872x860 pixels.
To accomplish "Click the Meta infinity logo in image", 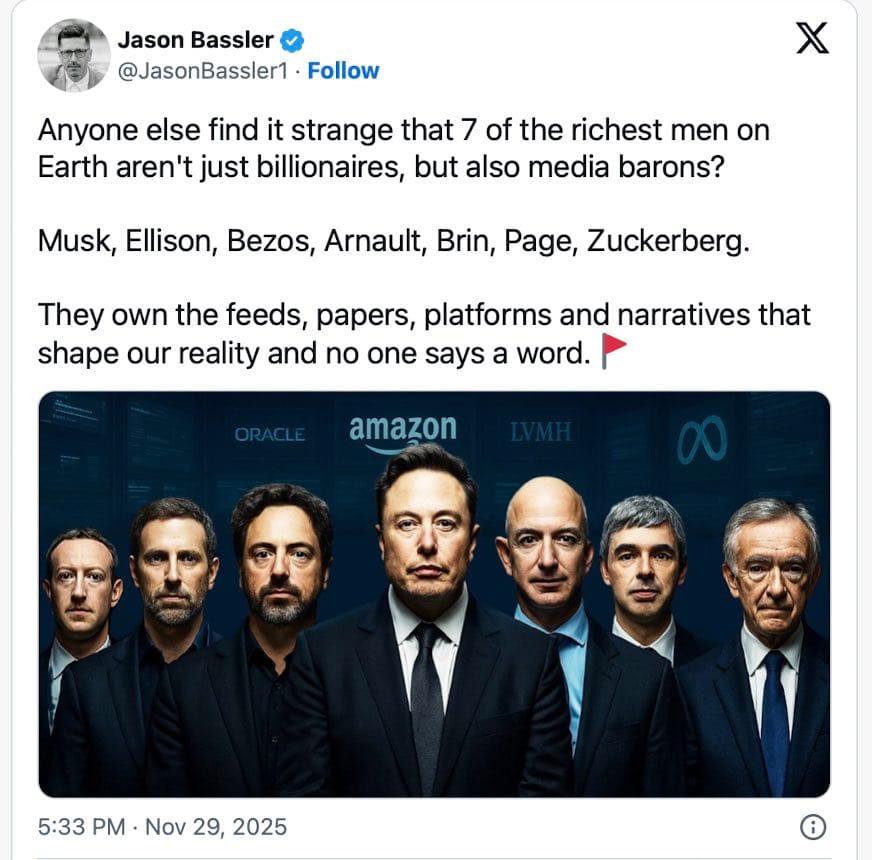I will click(x=700, y=440).
